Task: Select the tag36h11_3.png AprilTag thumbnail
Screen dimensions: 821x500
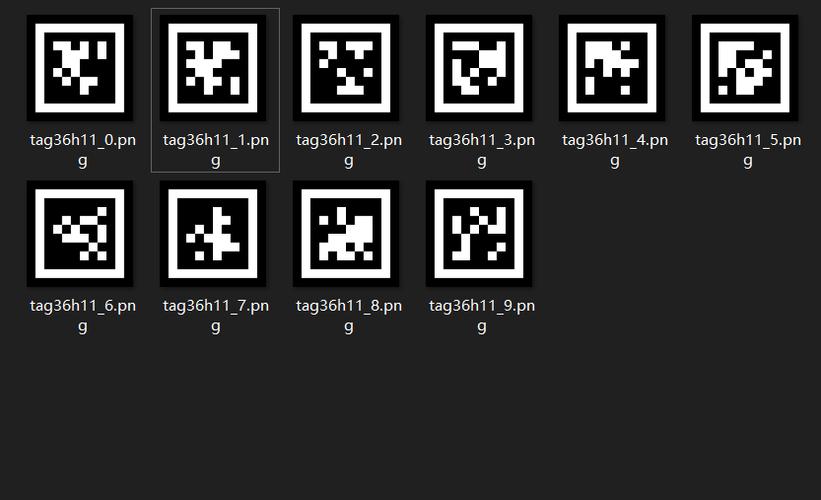Action: (479, 68)
